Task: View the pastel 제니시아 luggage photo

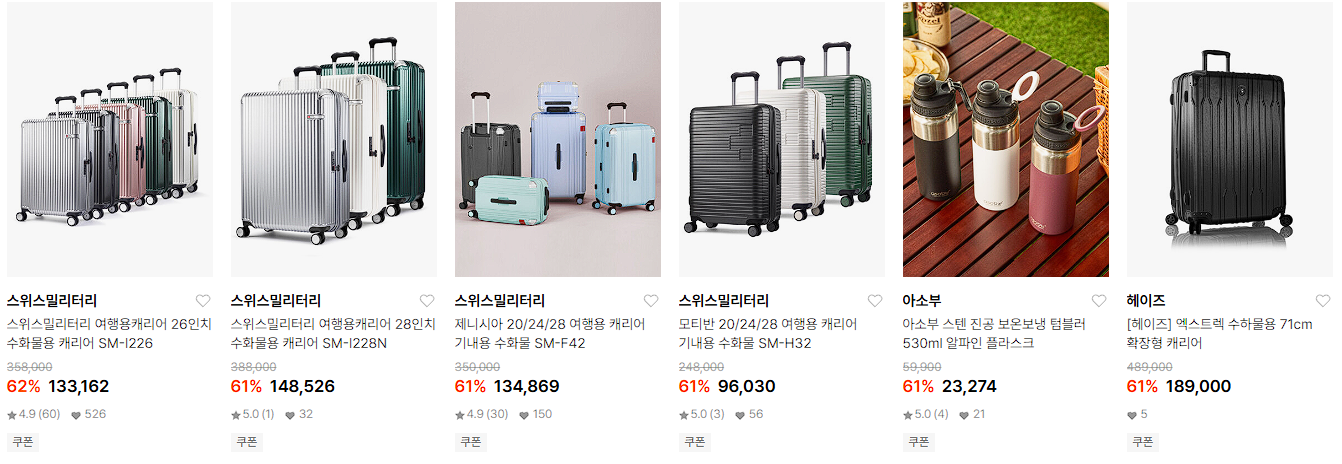Action: coord(558,139)
